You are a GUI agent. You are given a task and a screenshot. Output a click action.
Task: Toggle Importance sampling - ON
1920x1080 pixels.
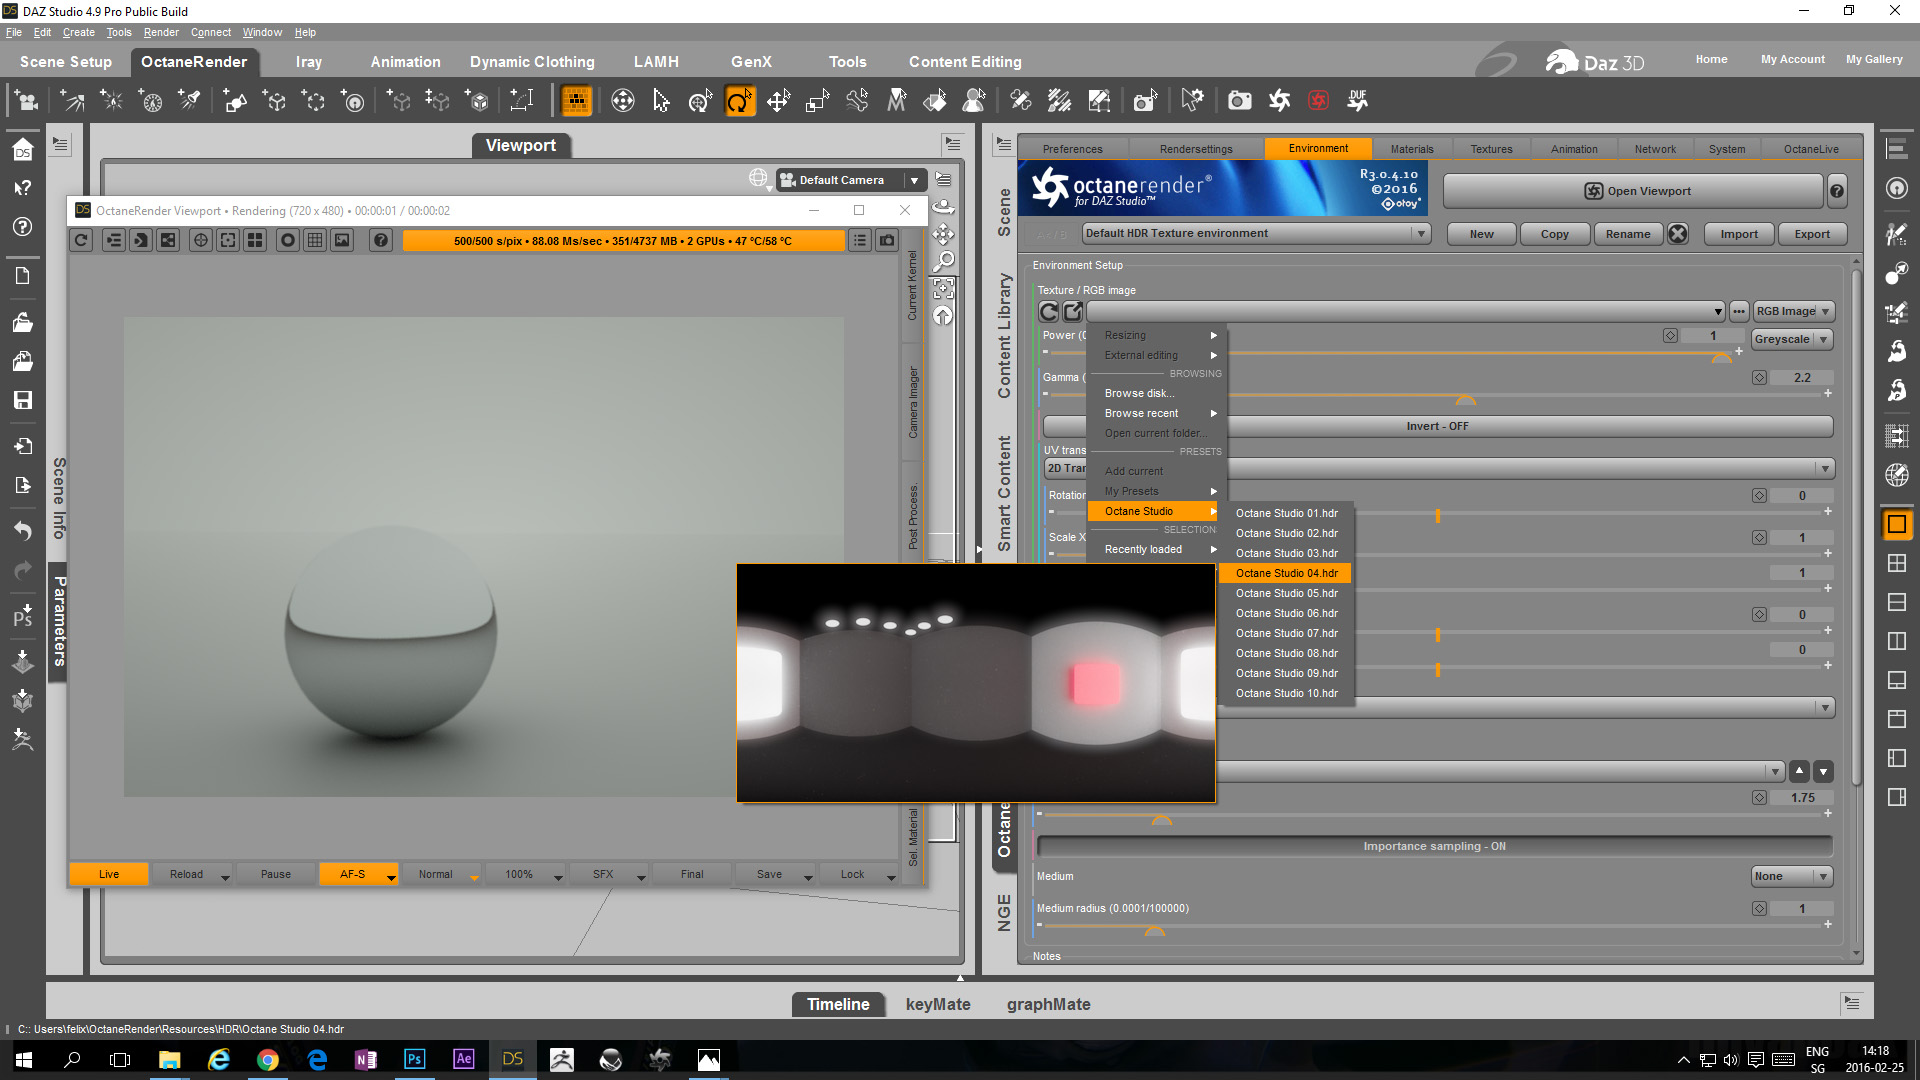point(1434,846)
